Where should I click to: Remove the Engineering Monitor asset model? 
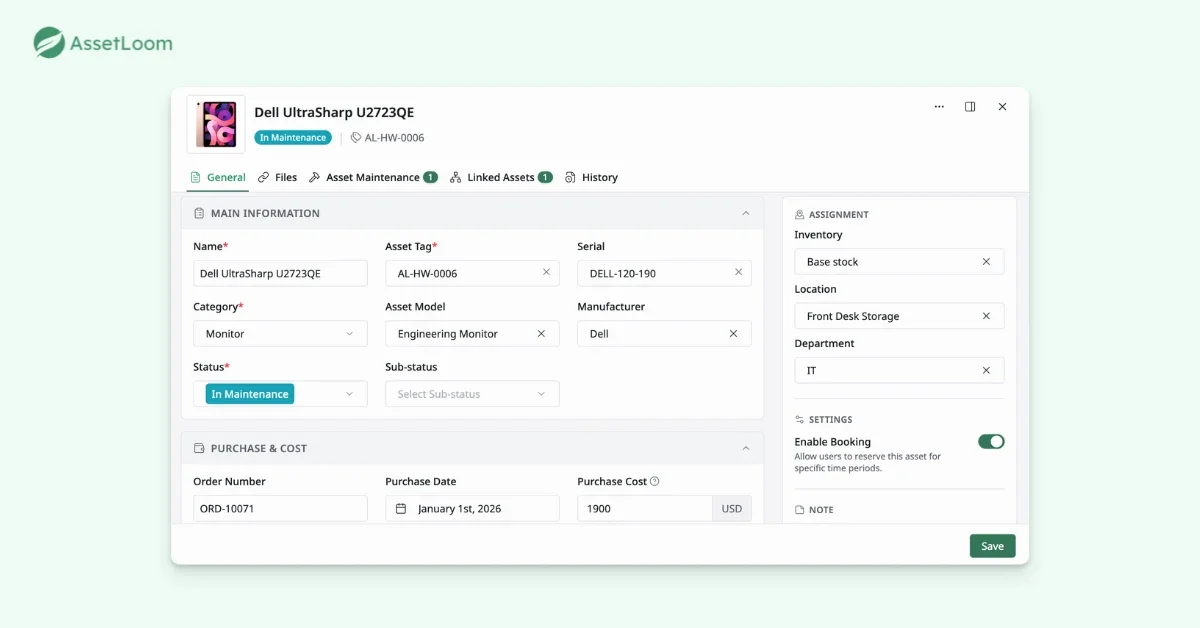541,334
